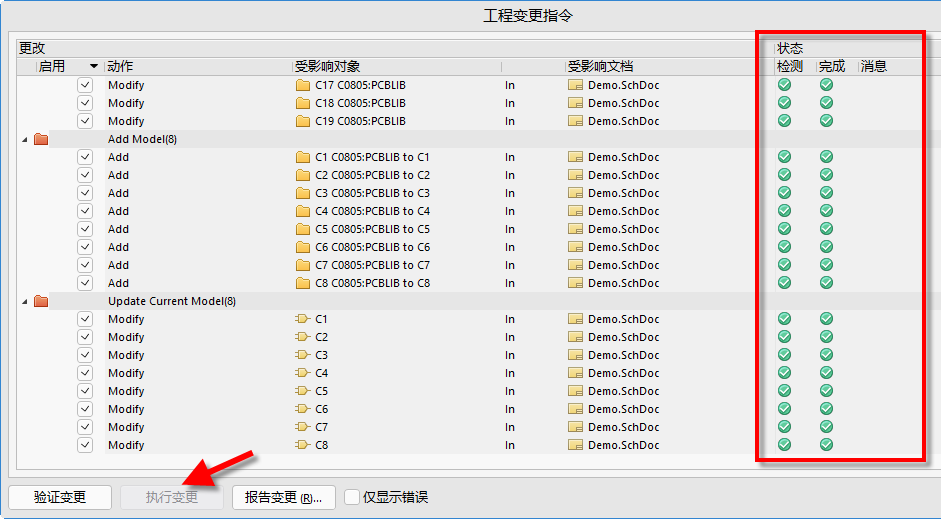941x519 pixels.
Task: Select the C3 C0805:PCBLIB to C3 row text
Action: [x=372, y=193]
